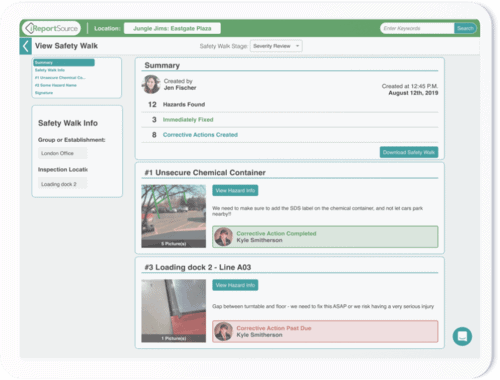Click View Hazard Info for Loading dock 2

[235, 285]
